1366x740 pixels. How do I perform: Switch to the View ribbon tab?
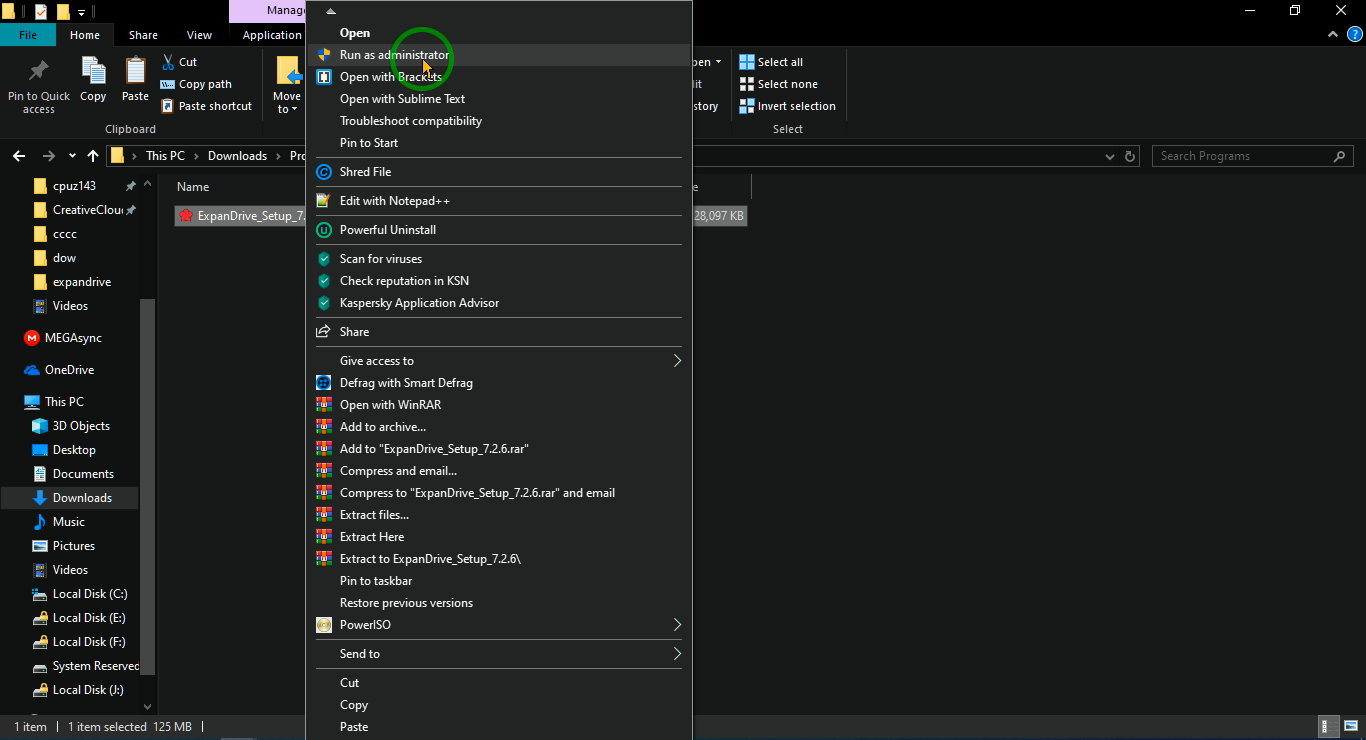point(199,35)
